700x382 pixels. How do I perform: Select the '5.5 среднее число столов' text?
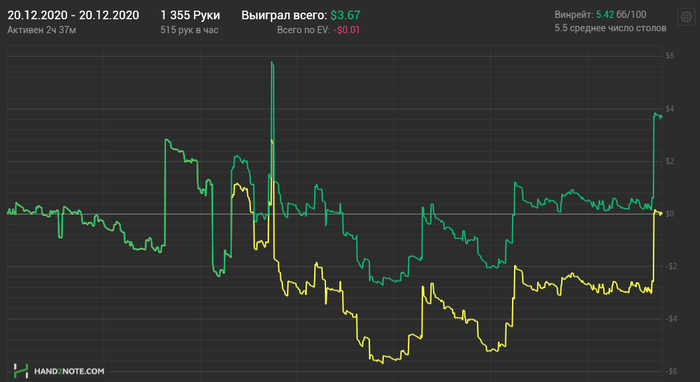(610, 28)
